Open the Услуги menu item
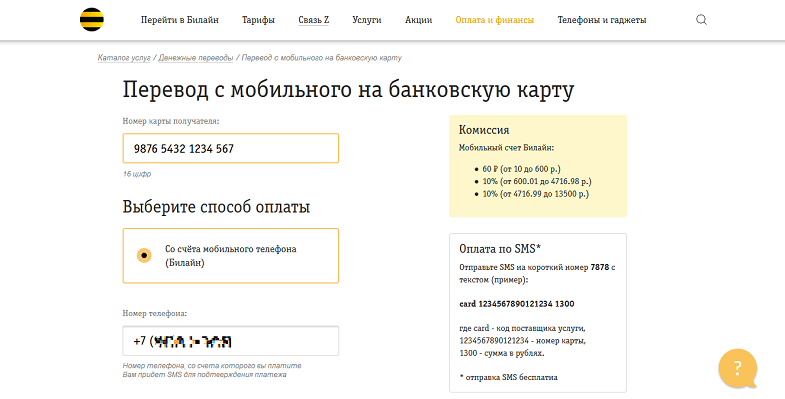Viewport: 785px width, 399px height. 366,20
